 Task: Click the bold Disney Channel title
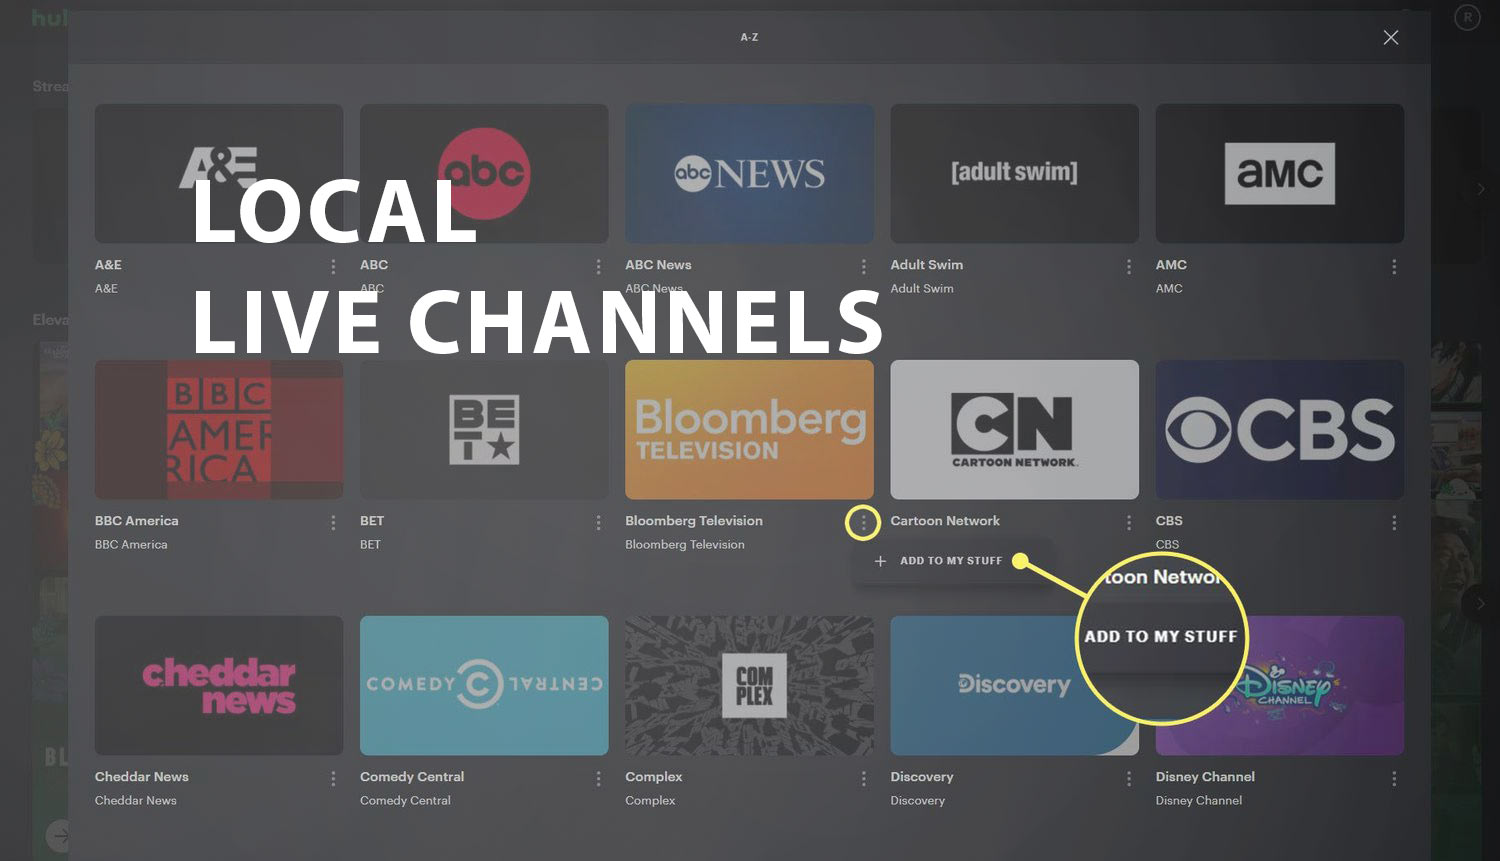(1205, 777)
